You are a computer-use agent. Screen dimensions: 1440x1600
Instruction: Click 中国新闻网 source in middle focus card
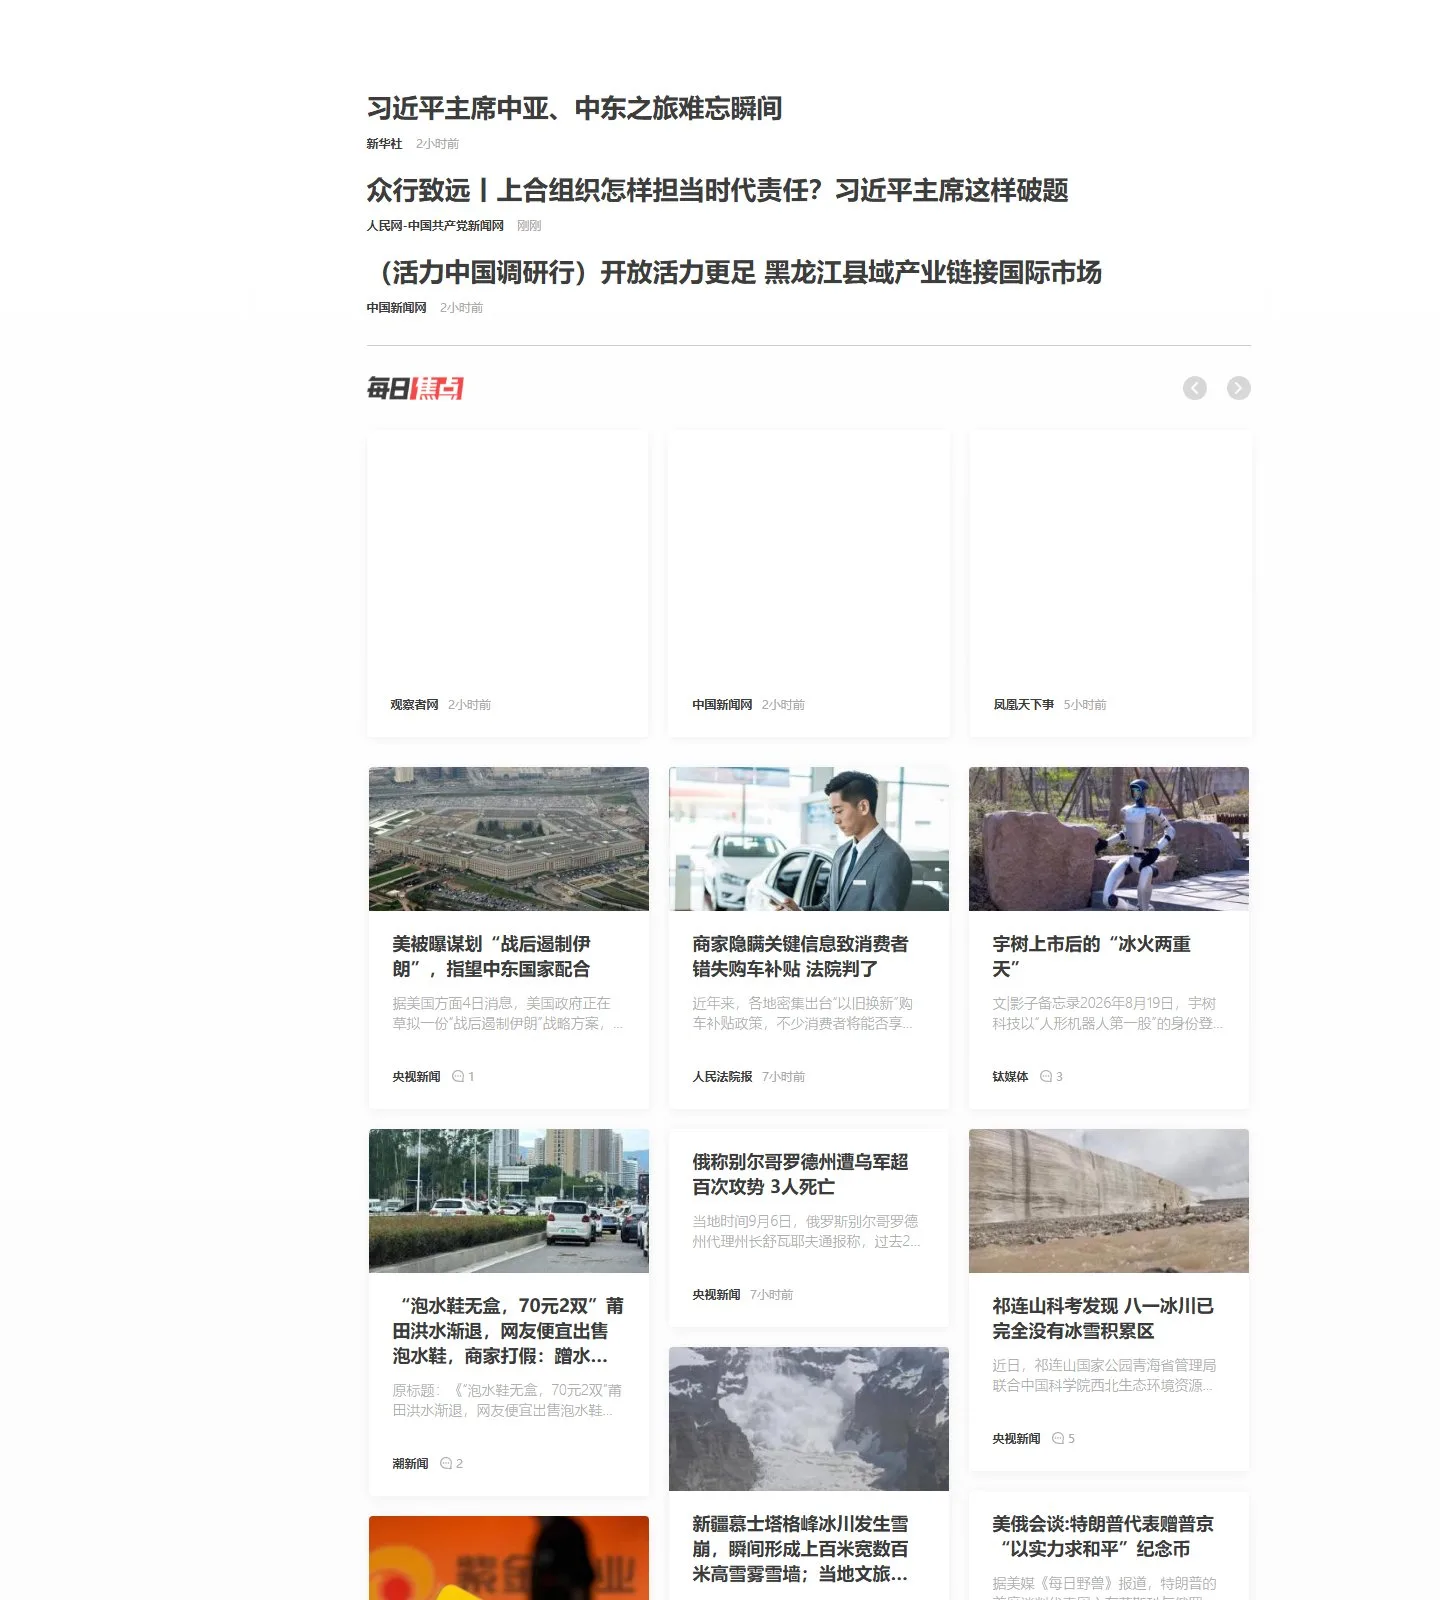click(x=722, y=705)
